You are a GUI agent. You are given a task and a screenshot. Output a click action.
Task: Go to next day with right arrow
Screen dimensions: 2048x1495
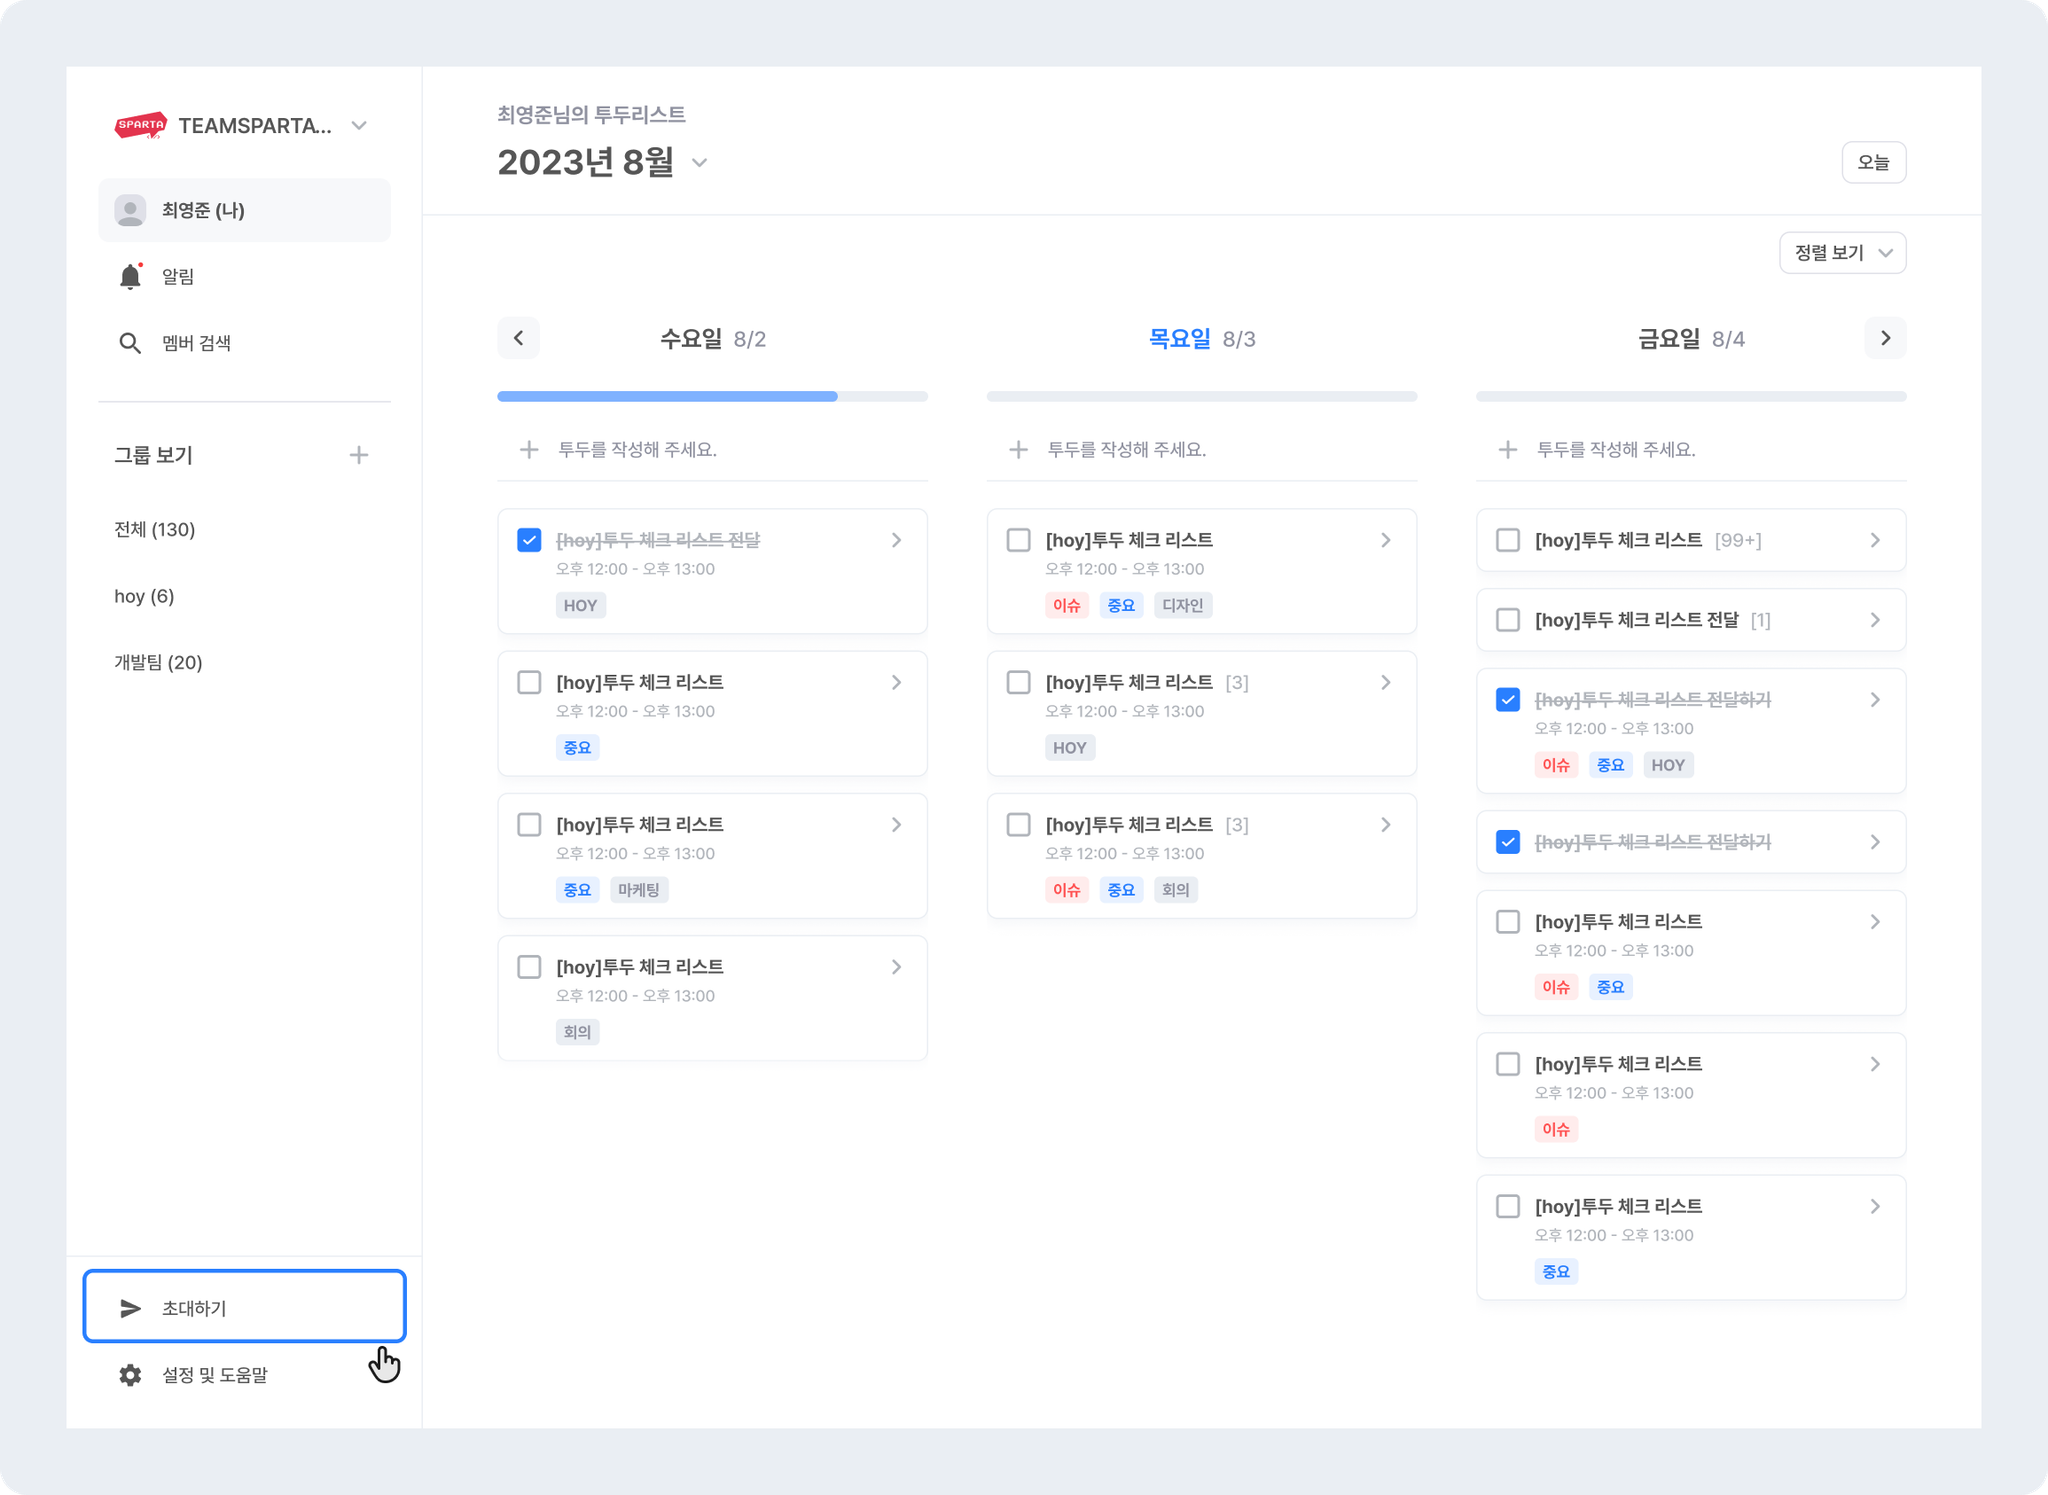[1885, 338]
